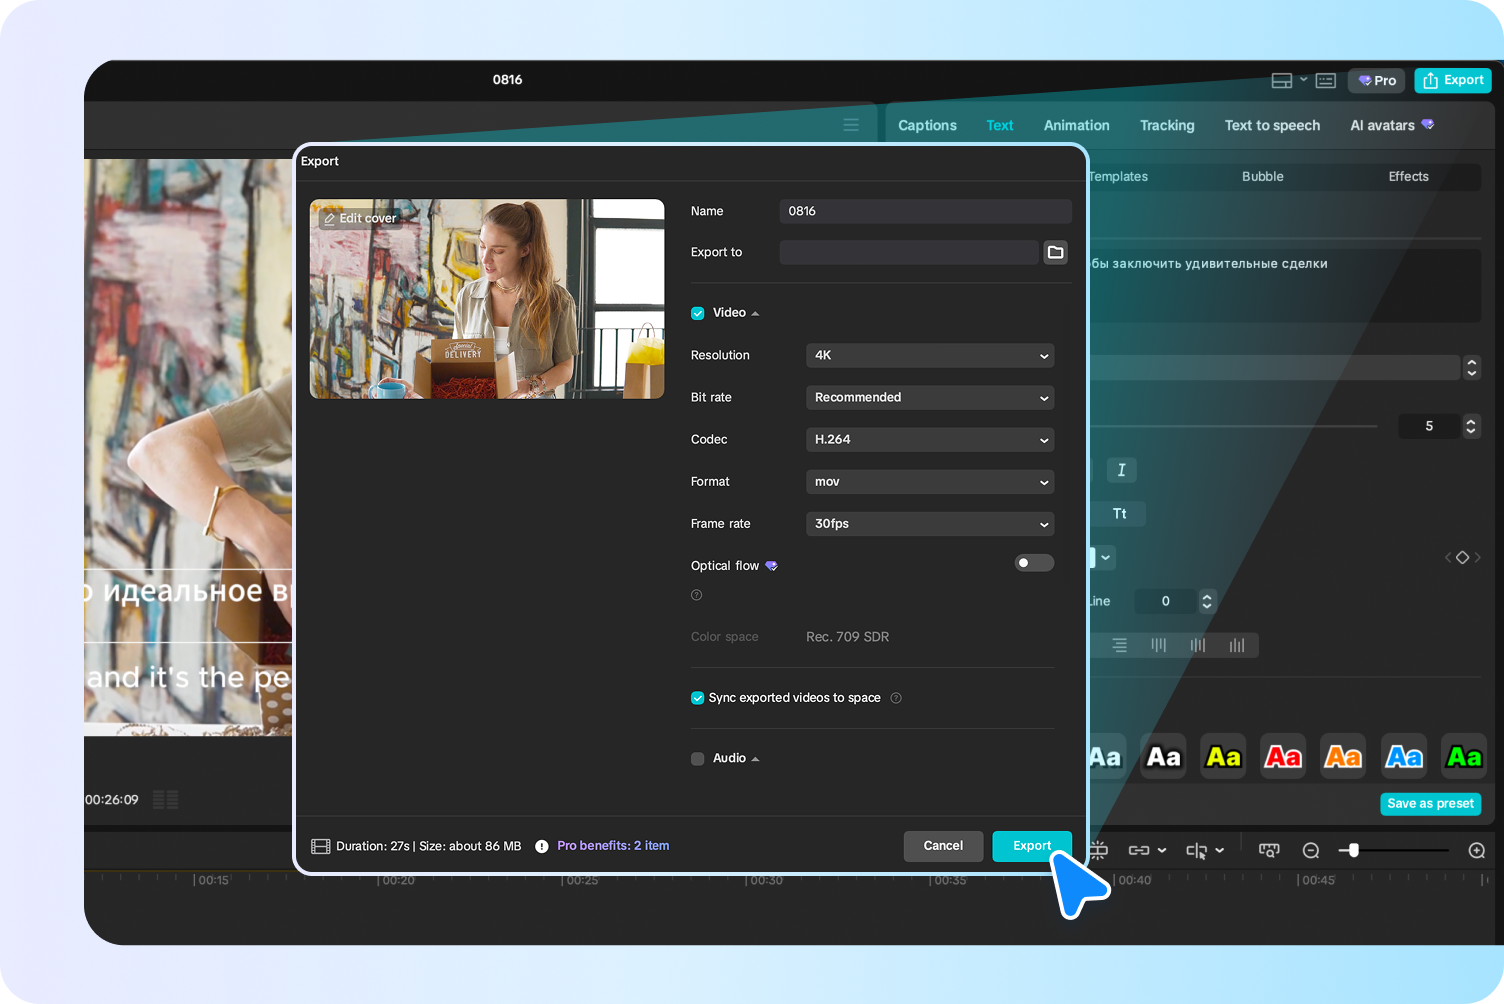Click the Save as preset button
This screenshot has width=1504, height=1004.
coord(1430,803)
